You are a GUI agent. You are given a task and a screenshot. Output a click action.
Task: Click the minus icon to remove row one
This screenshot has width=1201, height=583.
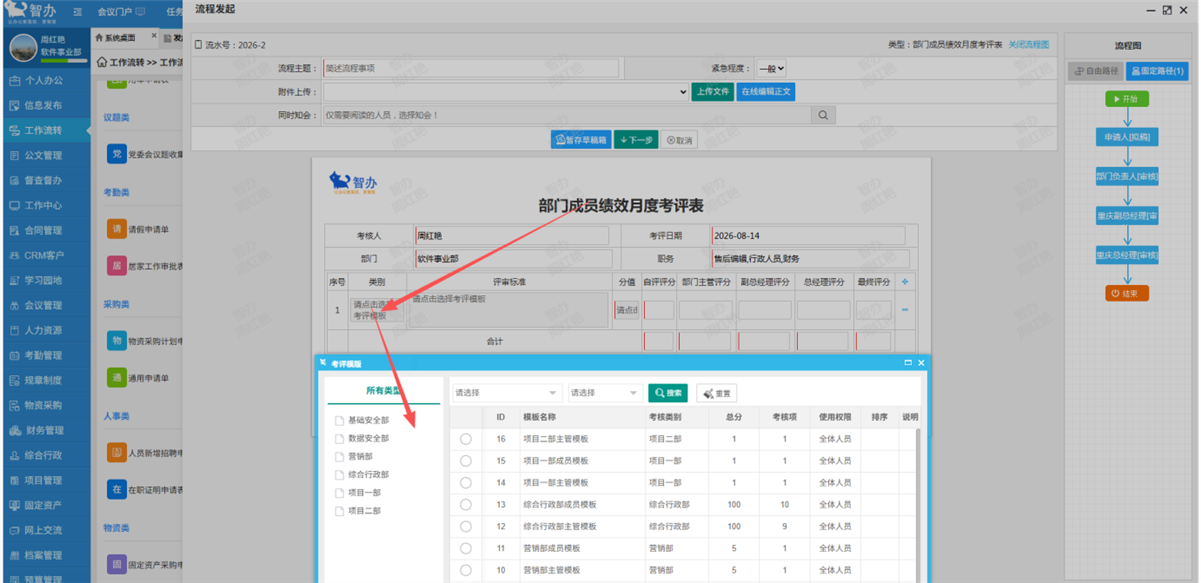click(906, 310)
